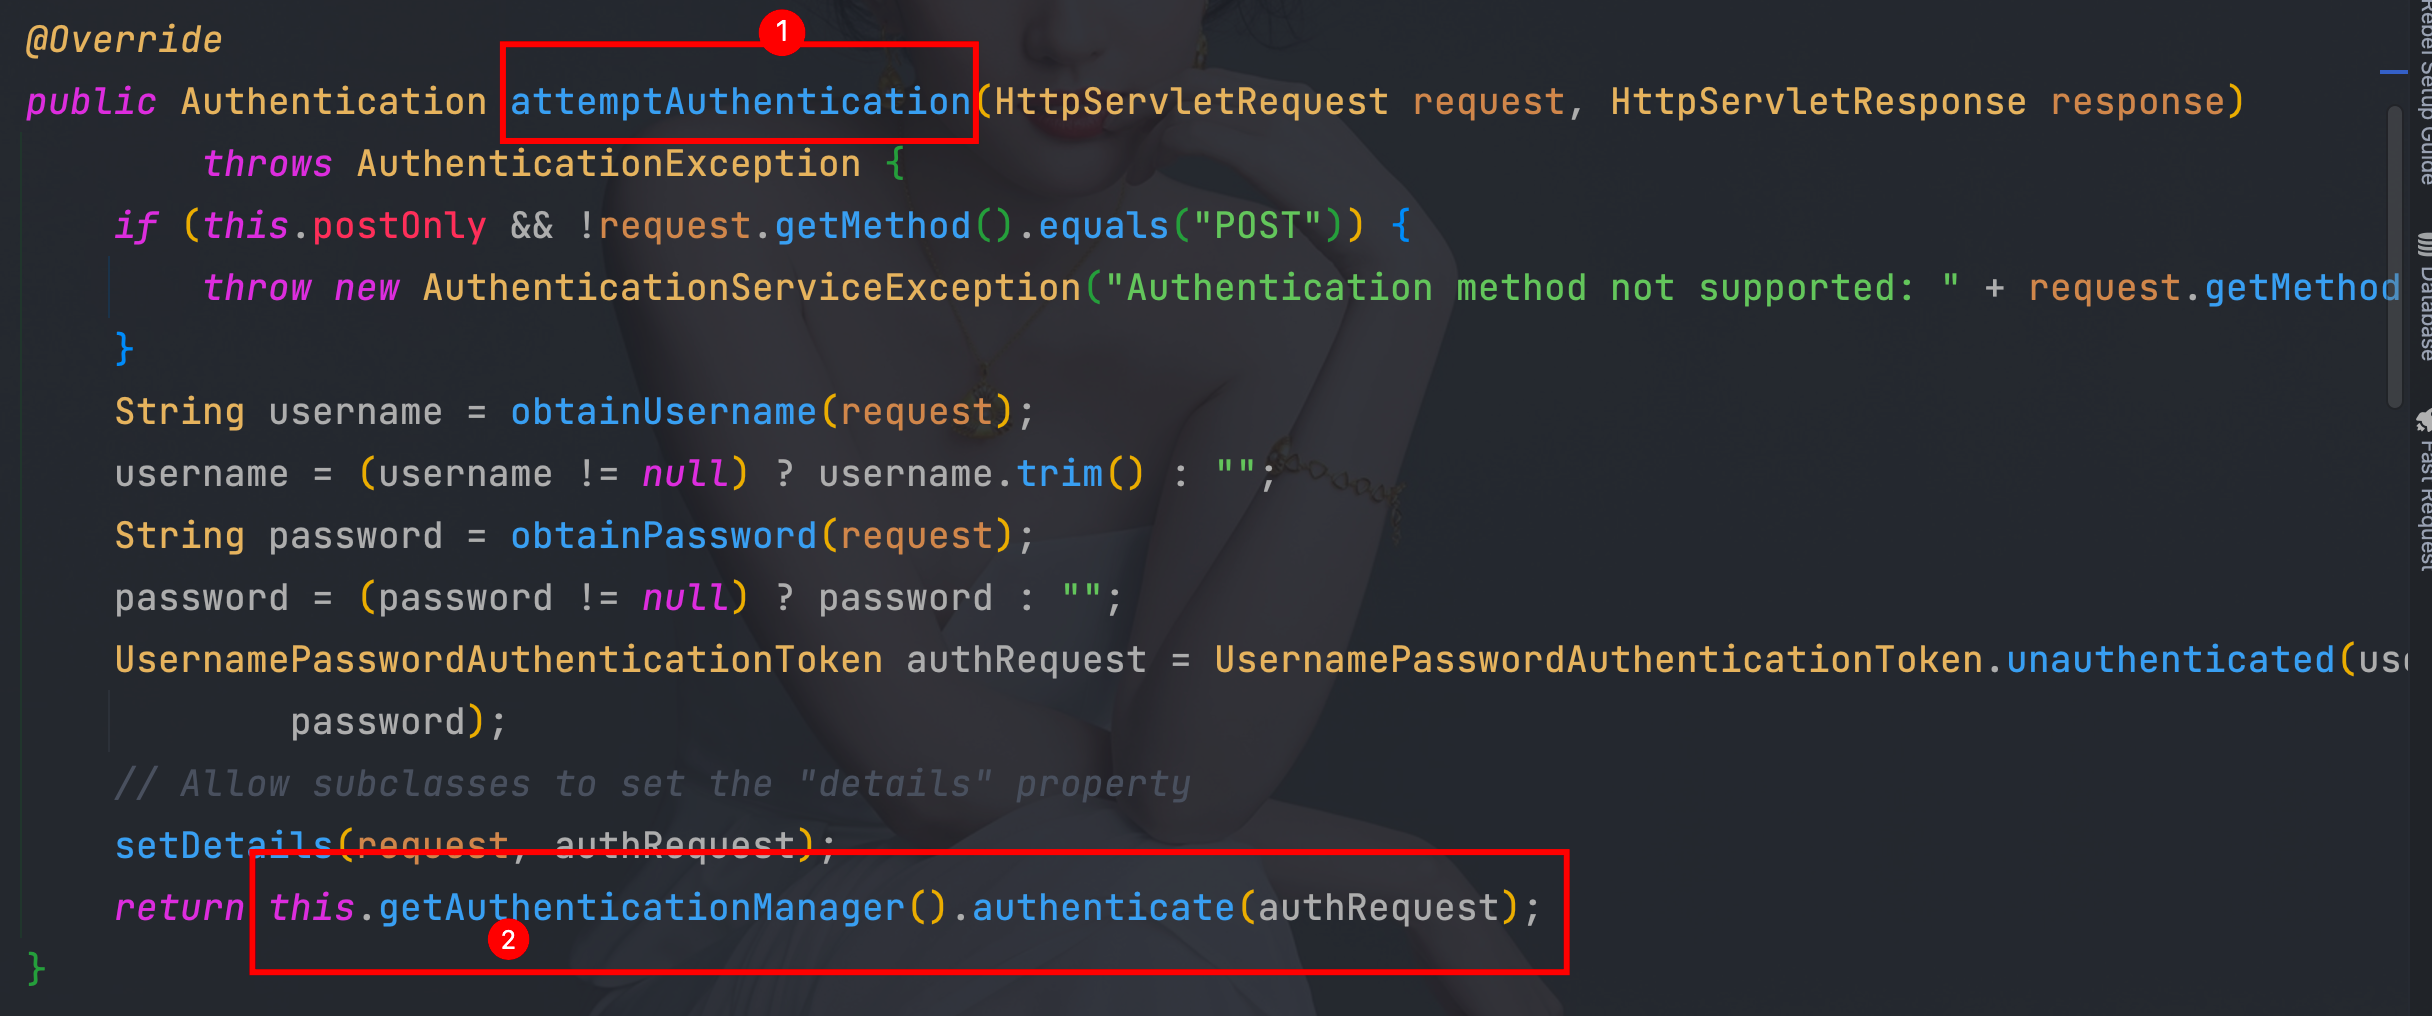Click the blue stripe marker above scrollbar
2432x1016 pixels.
pos(2393,72)
